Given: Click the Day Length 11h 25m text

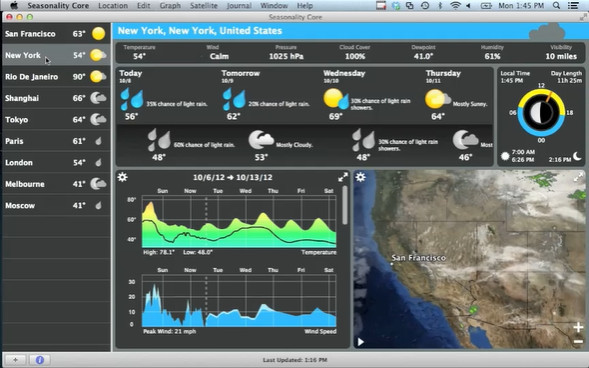Looking at the screenshot, I should pyautogui.click(x=566, y=77).
